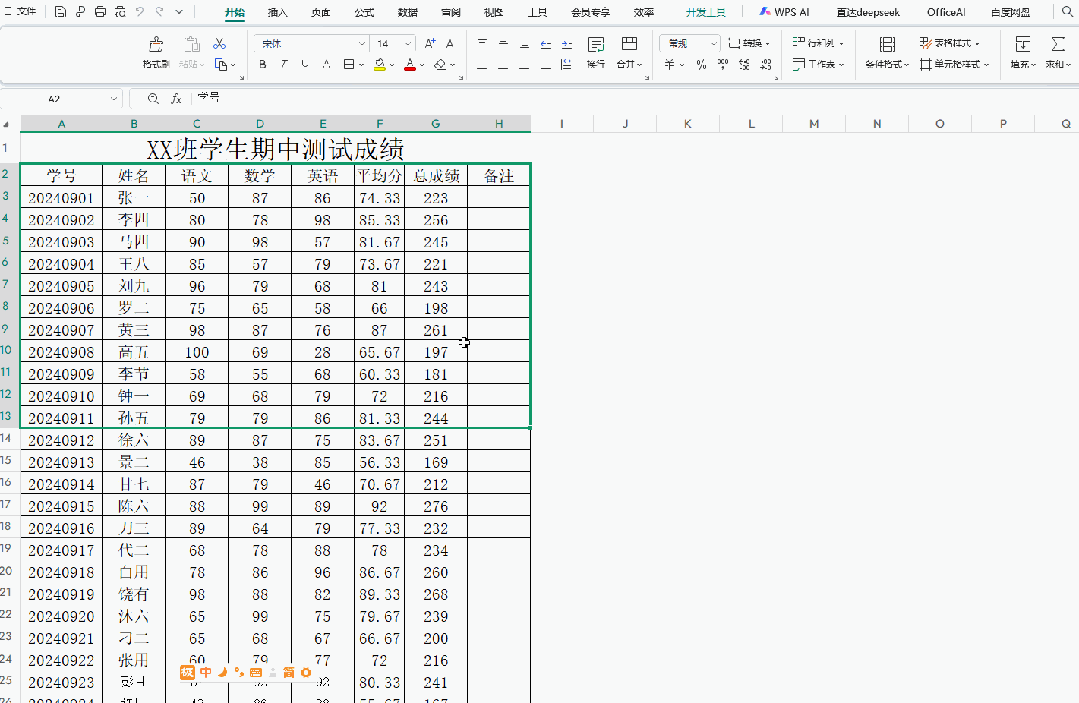
Task: Click the Cut scissors icon
Action: coord(220,44)
